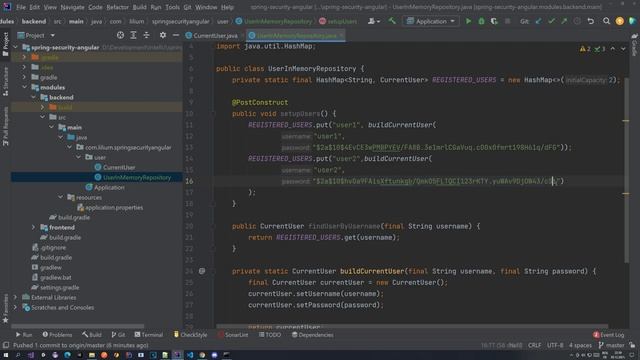Click the editor horizontal scrollbar
This screenshot has width=640, height=360.
coord(412,326)
